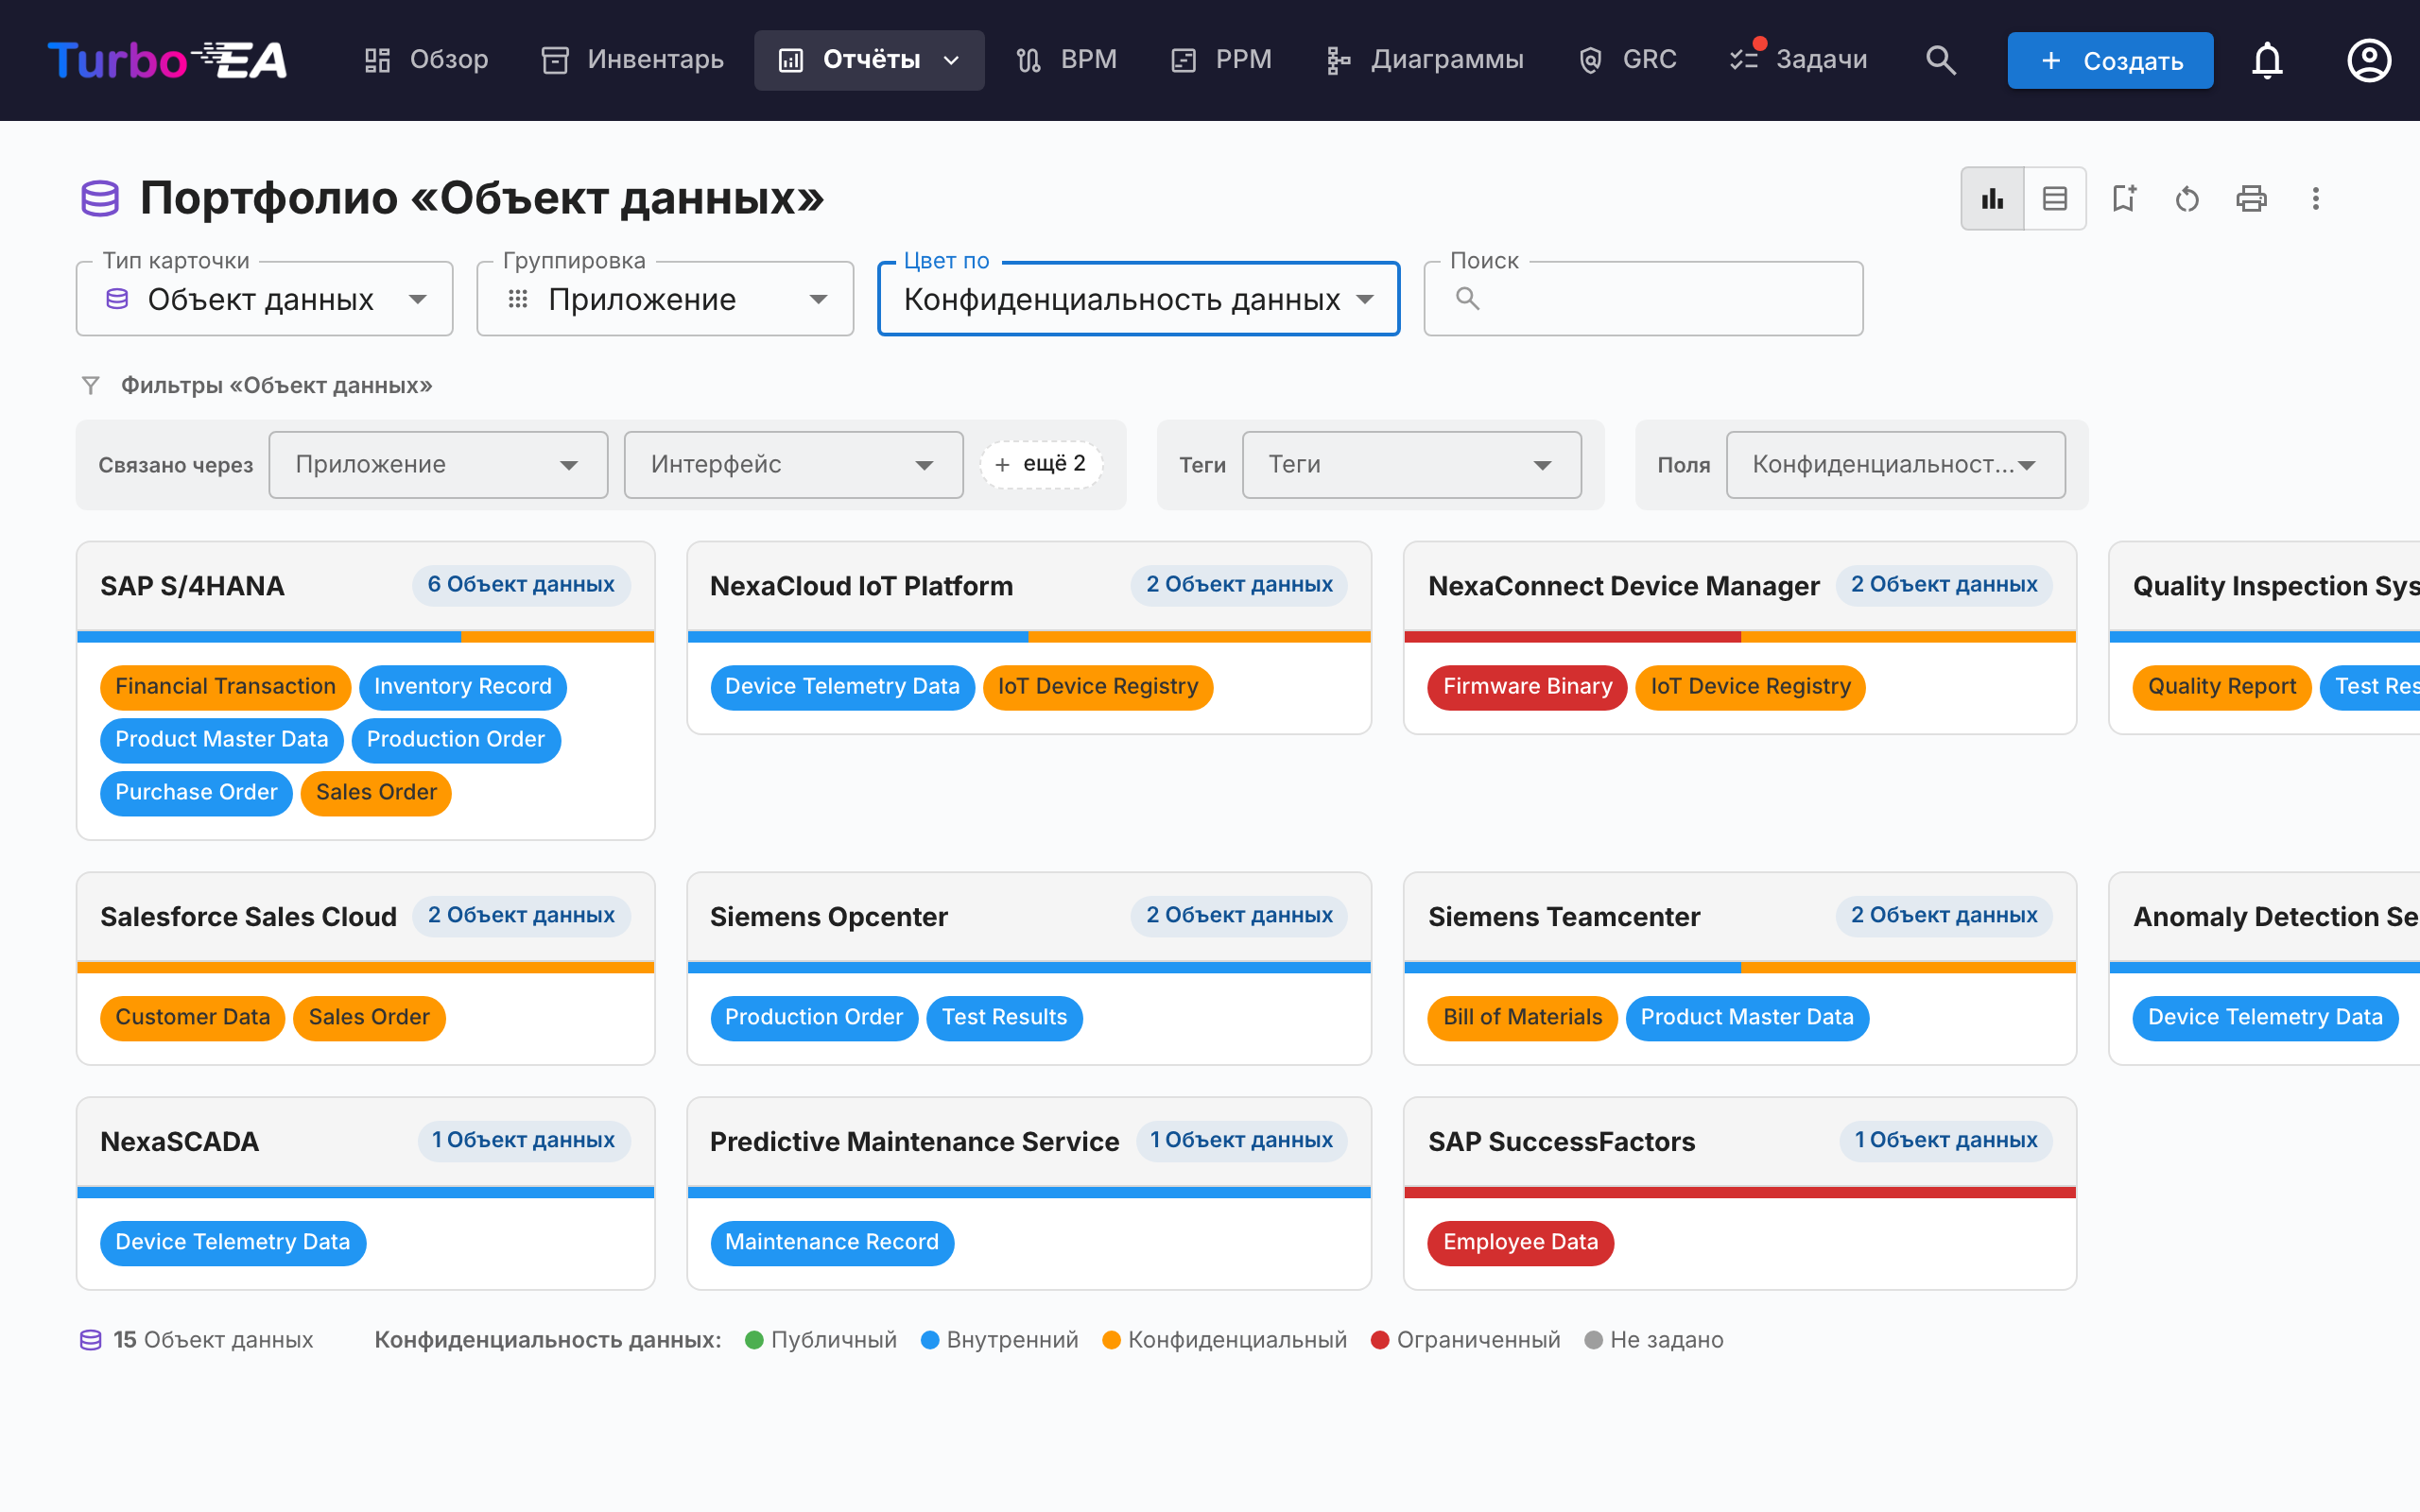Open the search magnifier in the top bar
The width and height of the screenshot is (2420, 1512).
tap(1940, 60)
